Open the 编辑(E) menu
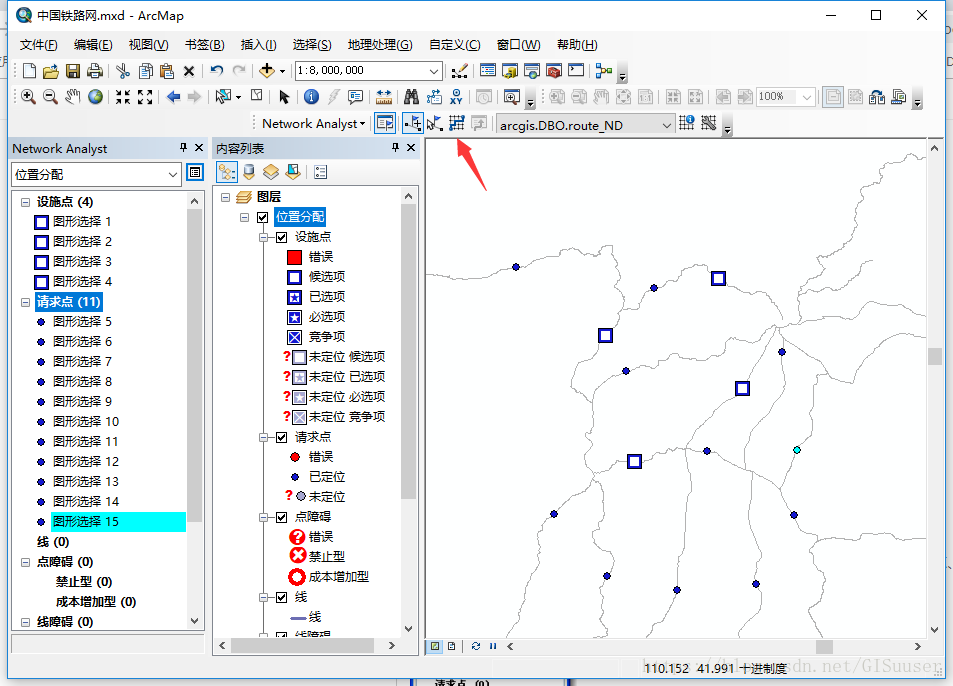953x686 pixels. [93, 45]
